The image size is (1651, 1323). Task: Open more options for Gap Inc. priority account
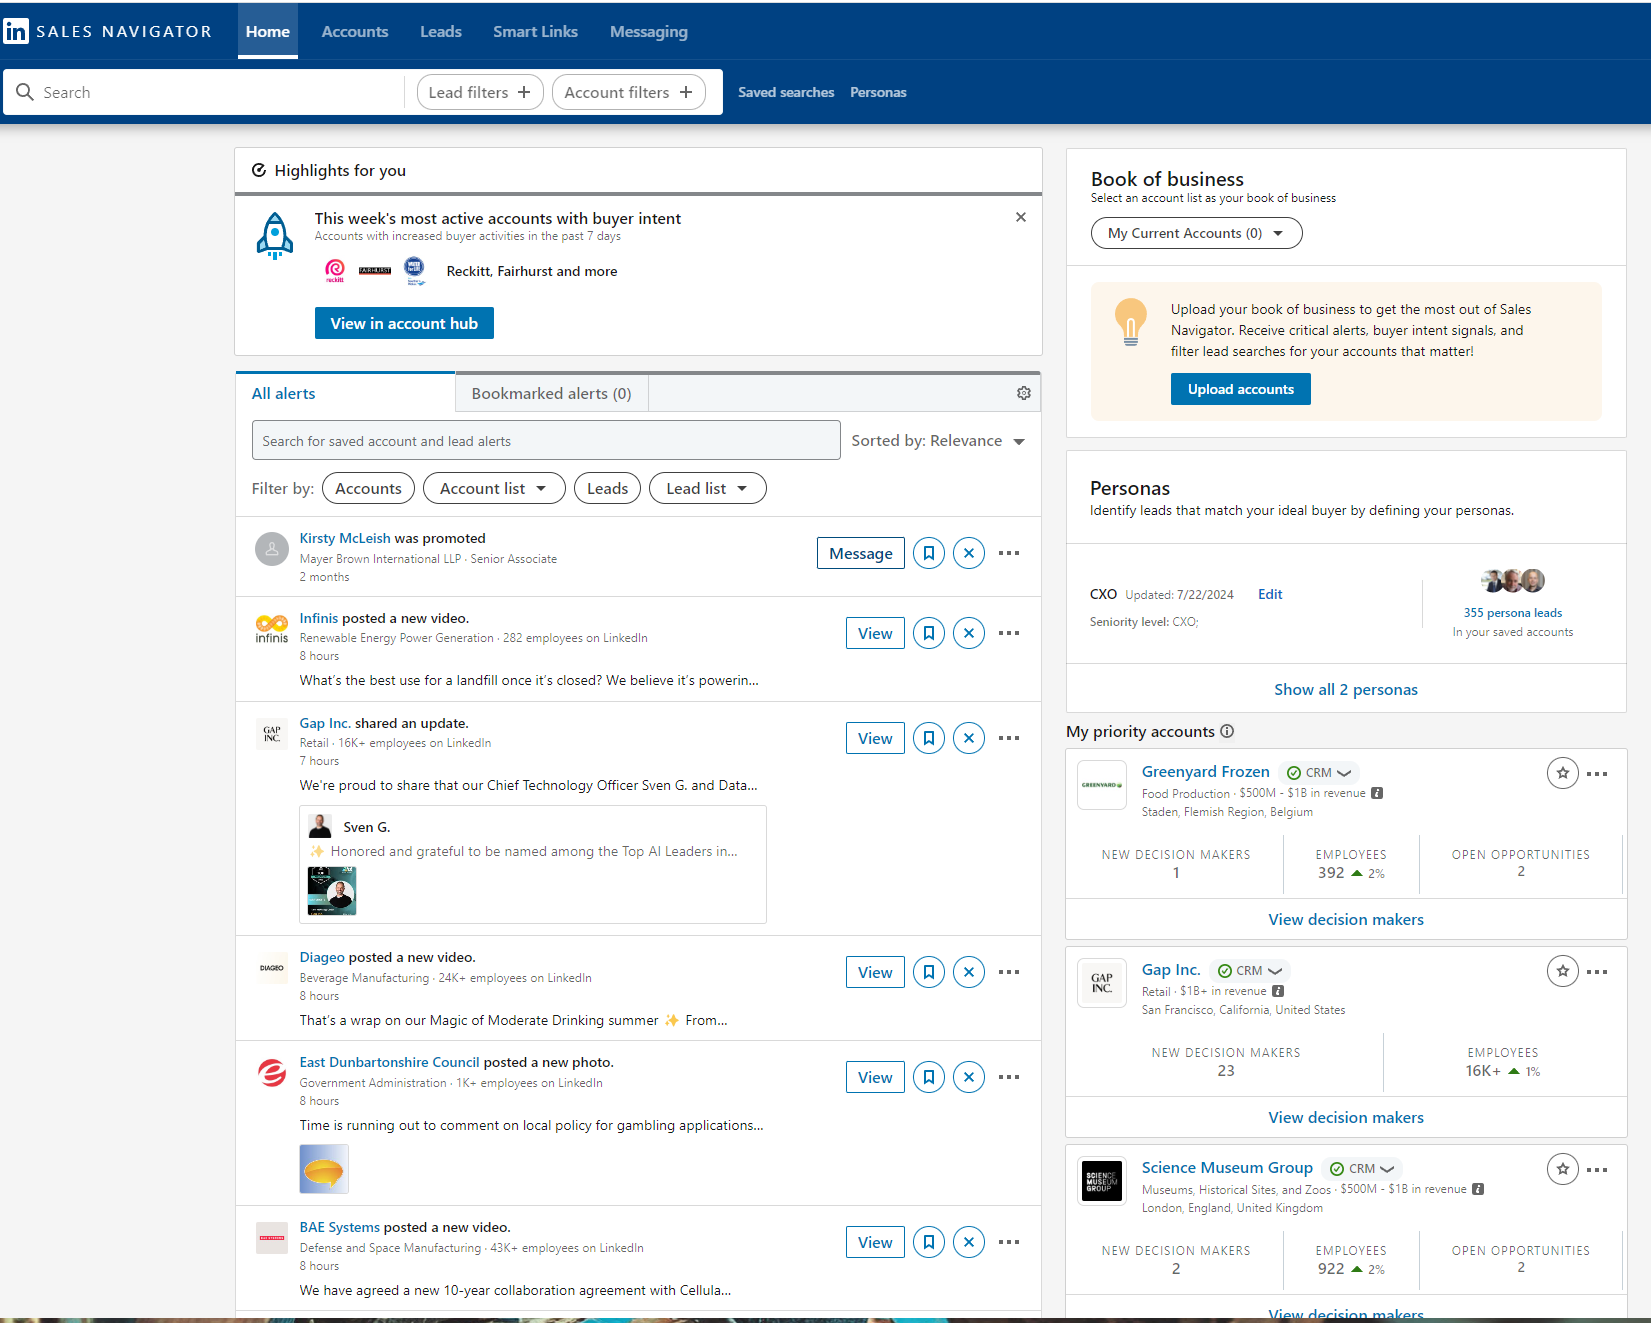pos(1598,972)
